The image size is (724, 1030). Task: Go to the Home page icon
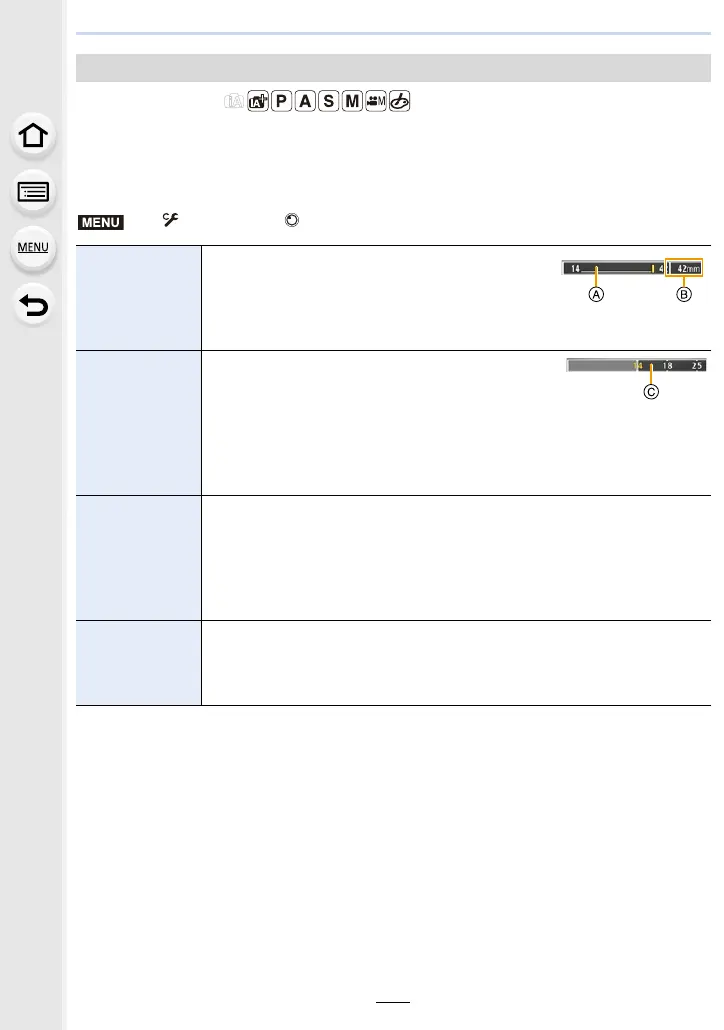point(33,135)
